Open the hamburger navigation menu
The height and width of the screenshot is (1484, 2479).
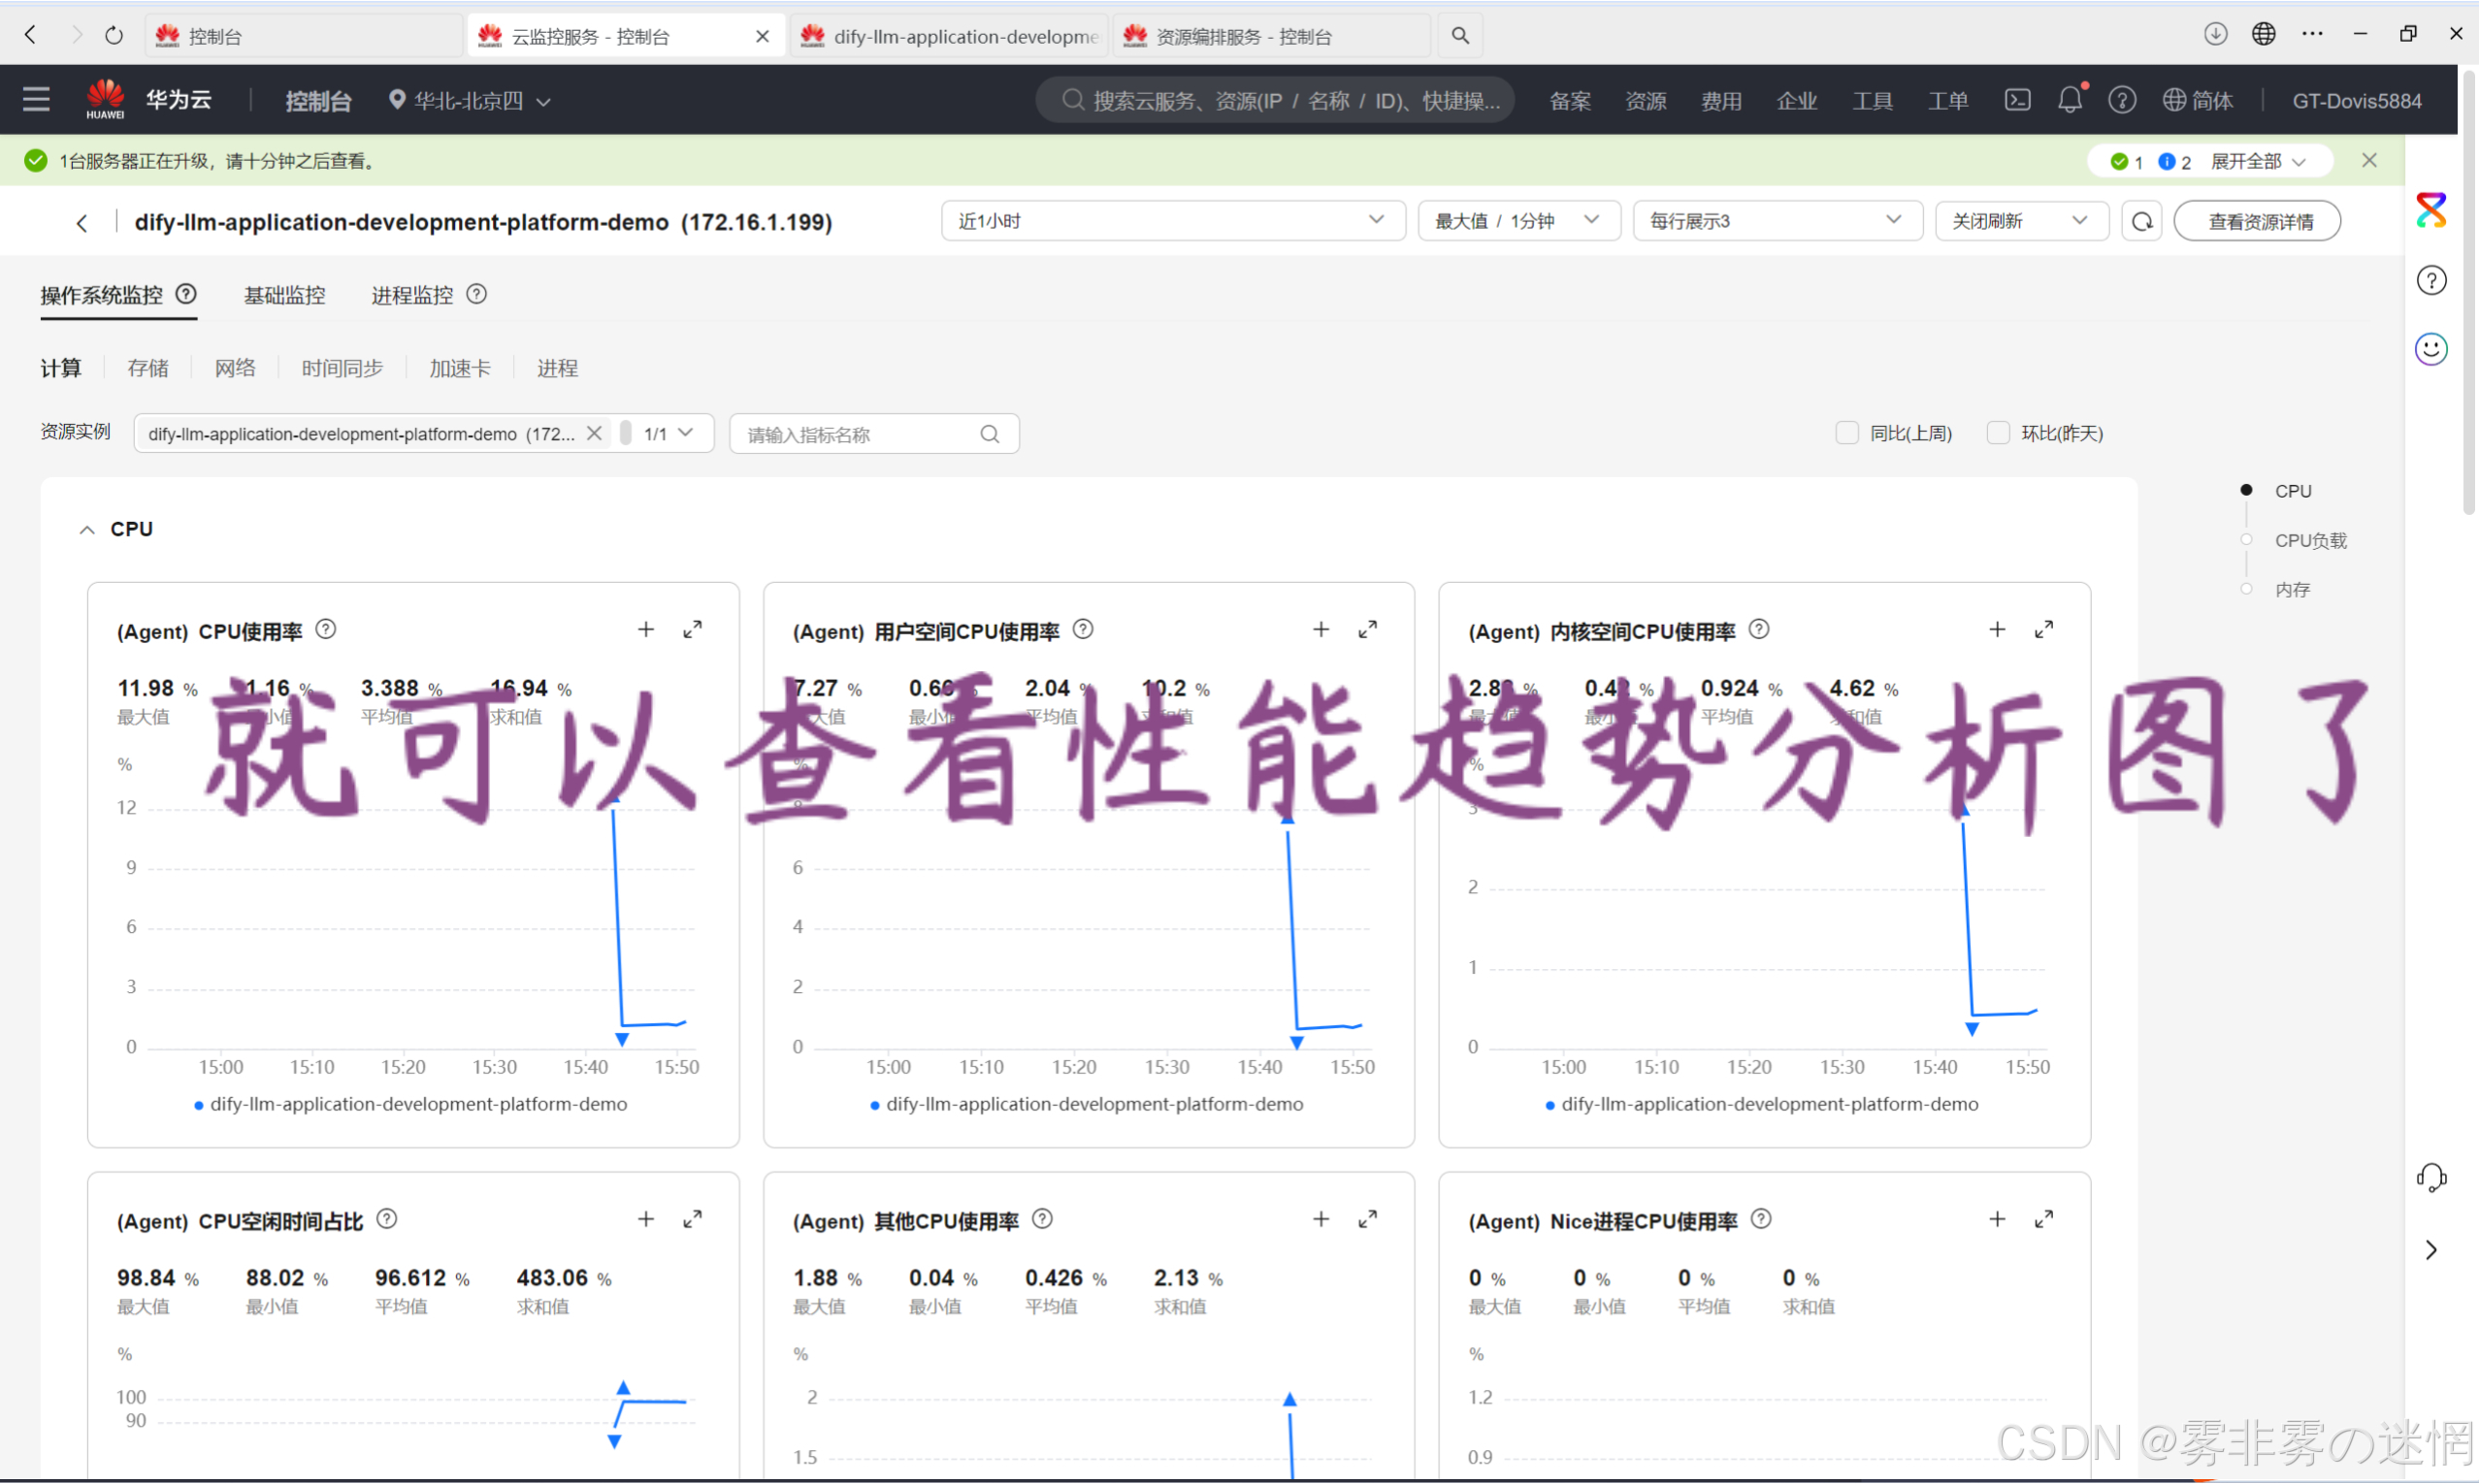[x=36, y=100]
